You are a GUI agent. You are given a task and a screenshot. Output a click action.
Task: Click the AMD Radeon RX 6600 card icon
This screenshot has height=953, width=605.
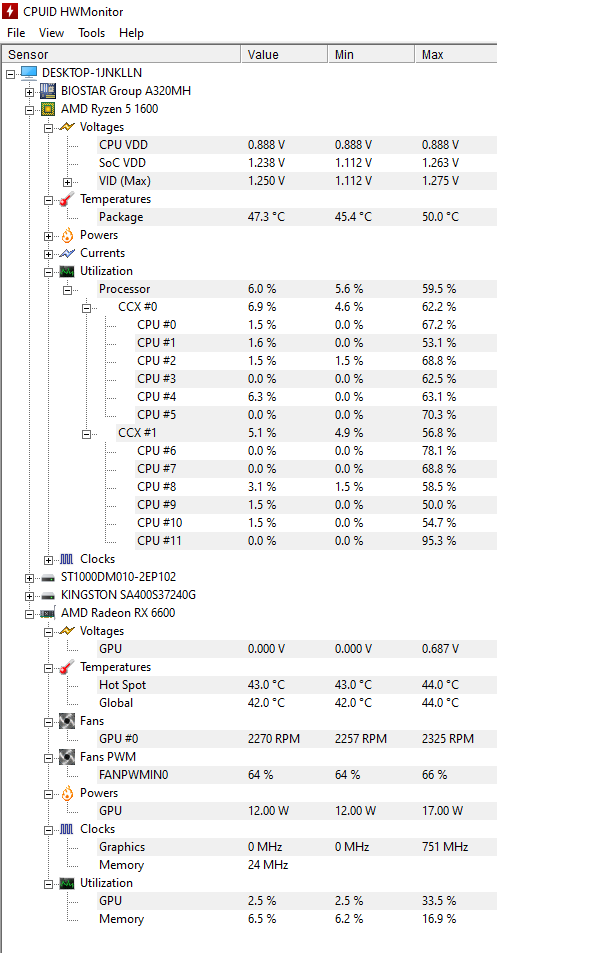(x=47, y=613)
